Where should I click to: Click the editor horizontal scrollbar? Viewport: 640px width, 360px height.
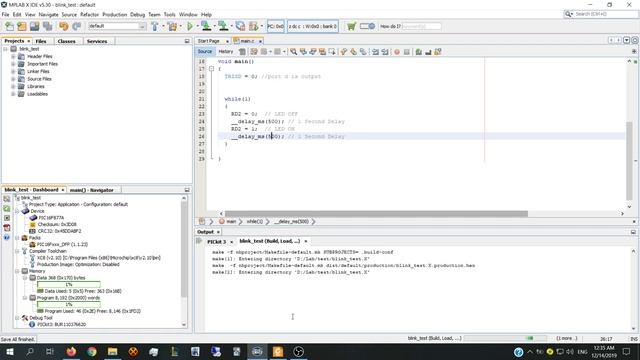[x=376, y=214]
